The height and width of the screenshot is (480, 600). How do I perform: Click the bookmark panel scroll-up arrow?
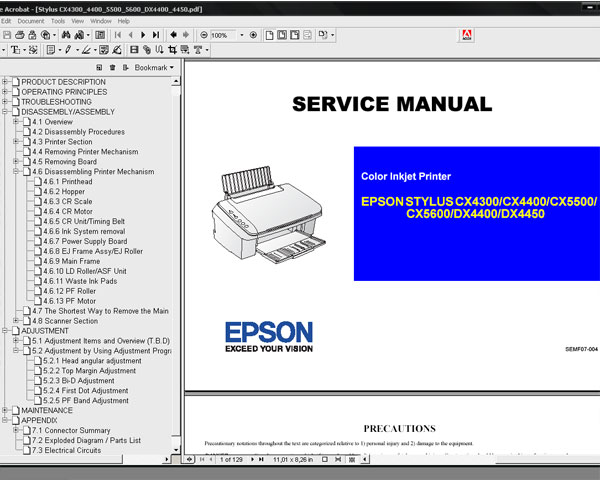(176, 81)
